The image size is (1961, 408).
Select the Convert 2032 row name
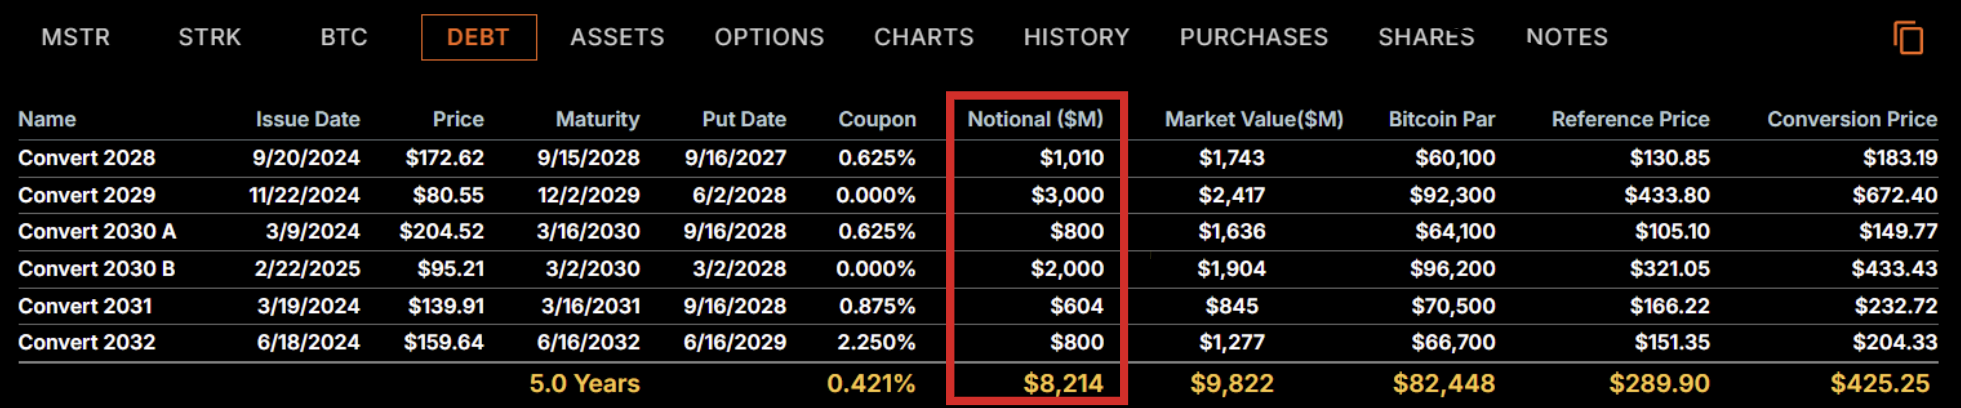click(x=87, y=343)
